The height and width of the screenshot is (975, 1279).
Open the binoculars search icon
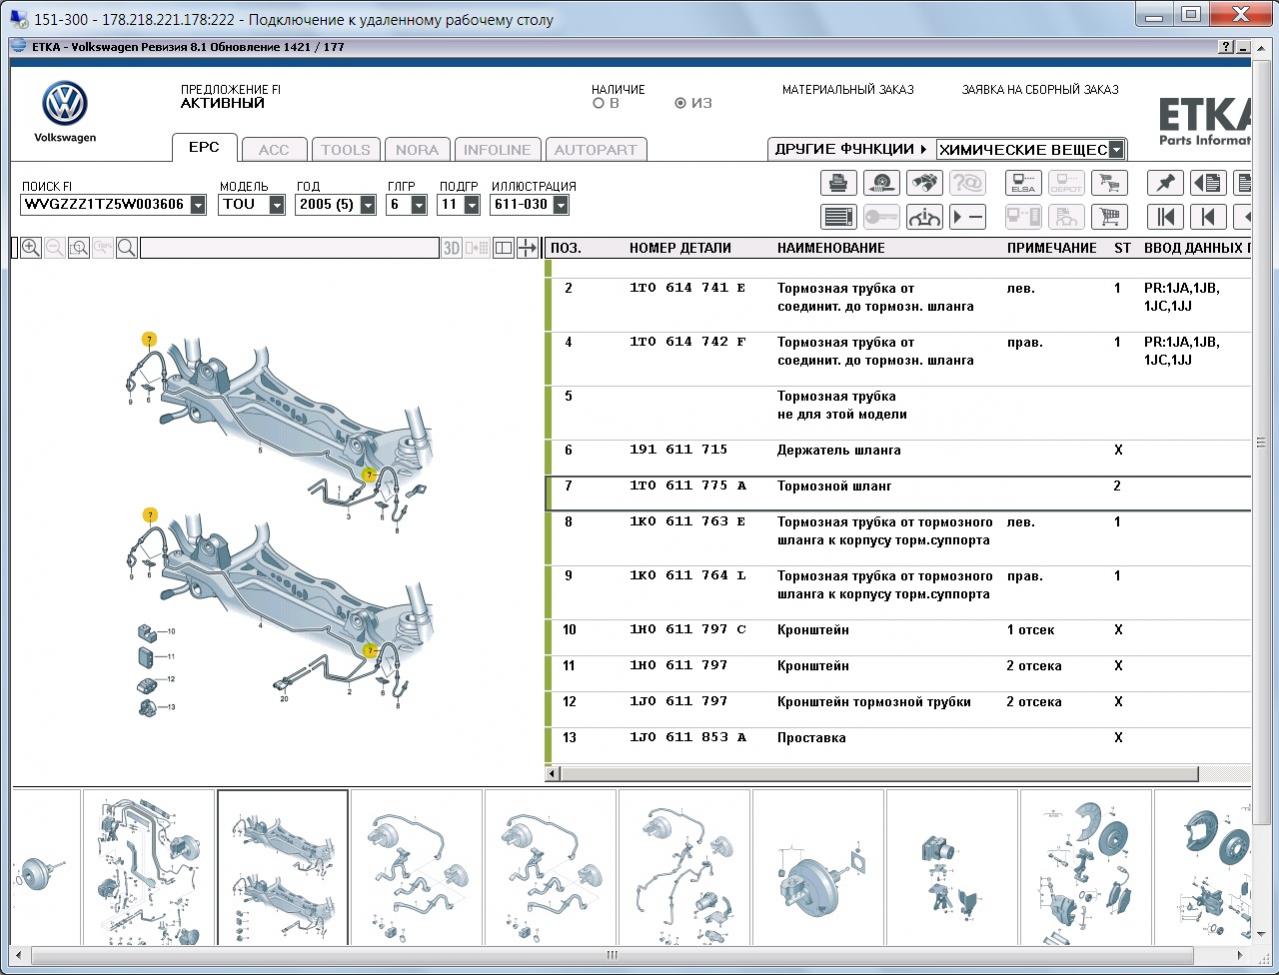tap(924, 183)
